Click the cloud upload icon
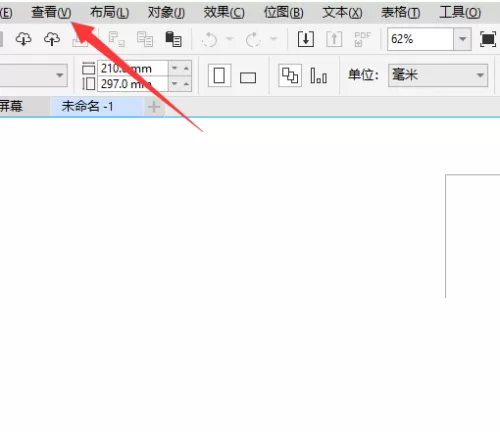 (x=52, y=39)
